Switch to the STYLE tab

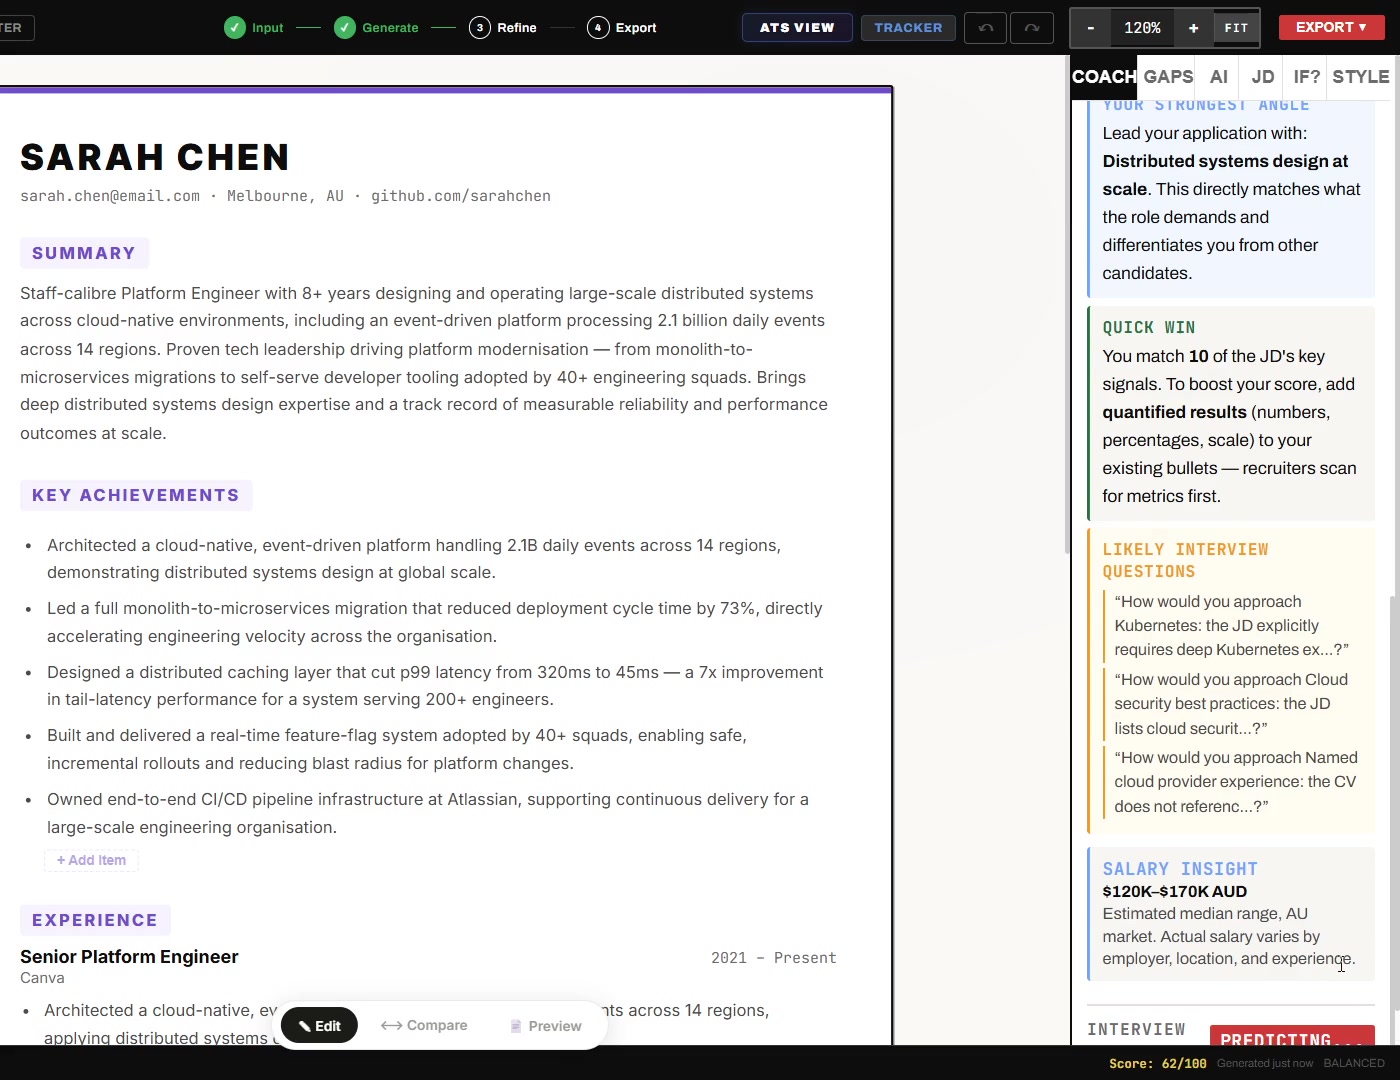point(1360,77)
